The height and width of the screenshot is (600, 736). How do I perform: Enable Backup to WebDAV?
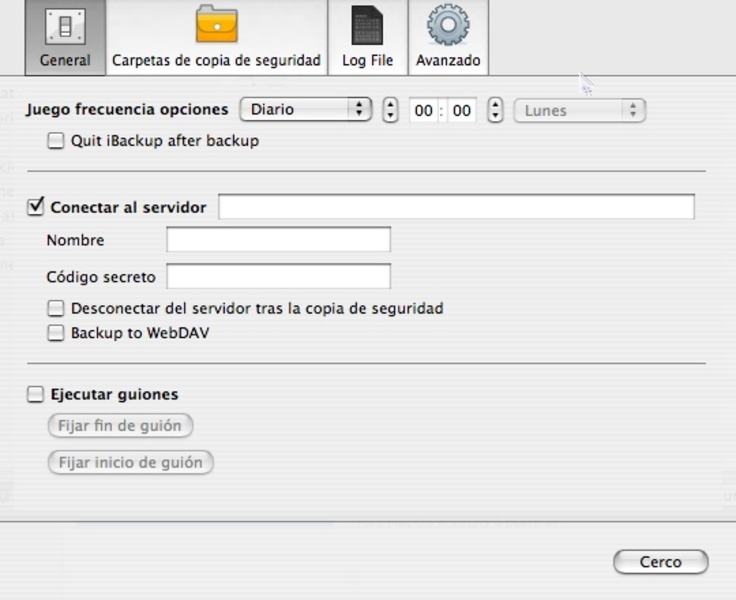(x=55, y=333)
